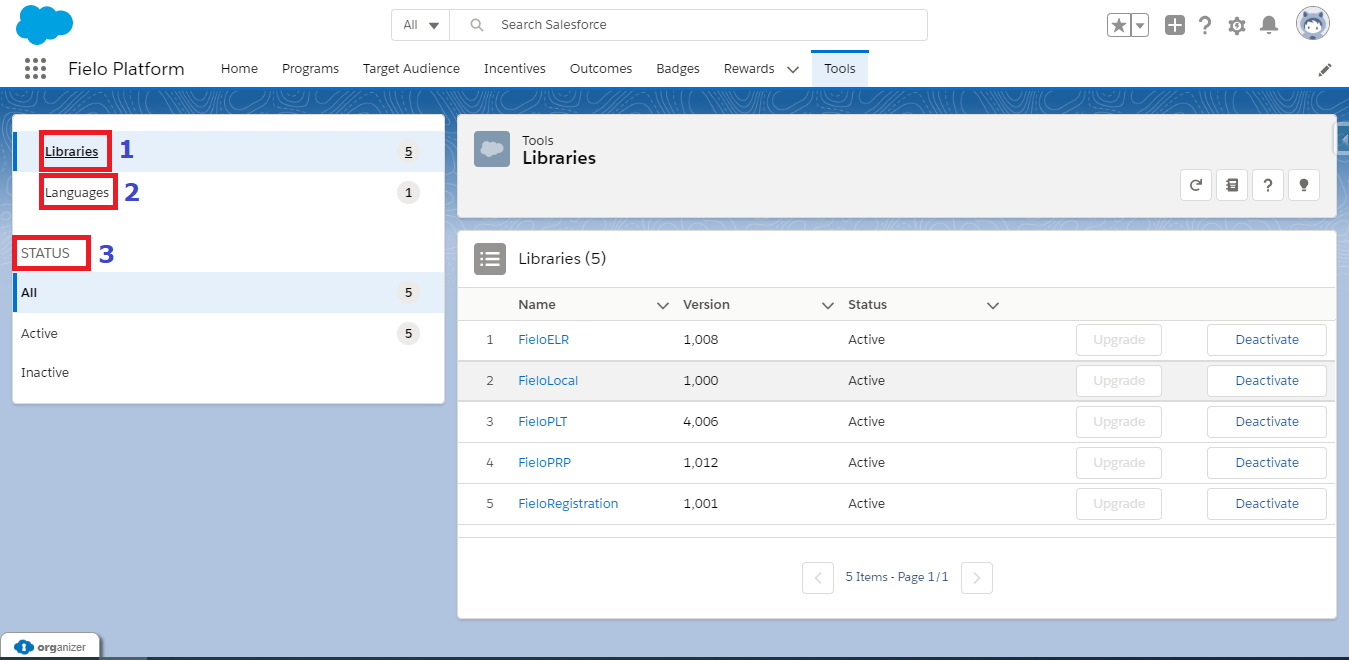Click the pencil edit navigation icon
The image size is (1349, 660).
click(x=1325, y=69)
